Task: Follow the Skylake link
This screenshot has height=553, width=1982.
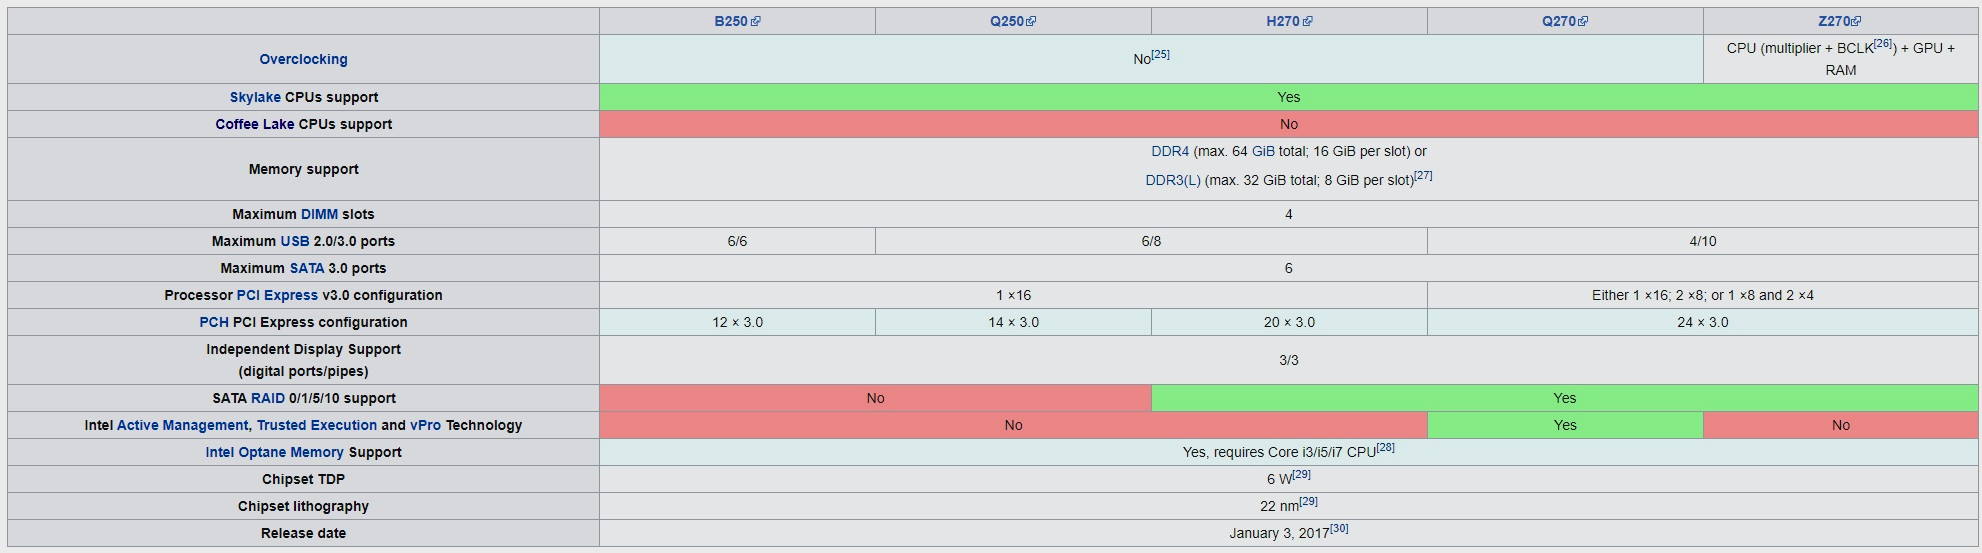Action: tap(255, 97)
